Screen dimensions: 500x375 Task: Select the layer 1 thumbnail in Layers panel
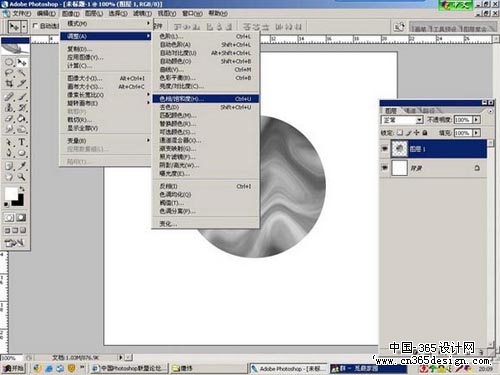click(x=399, y=149)
